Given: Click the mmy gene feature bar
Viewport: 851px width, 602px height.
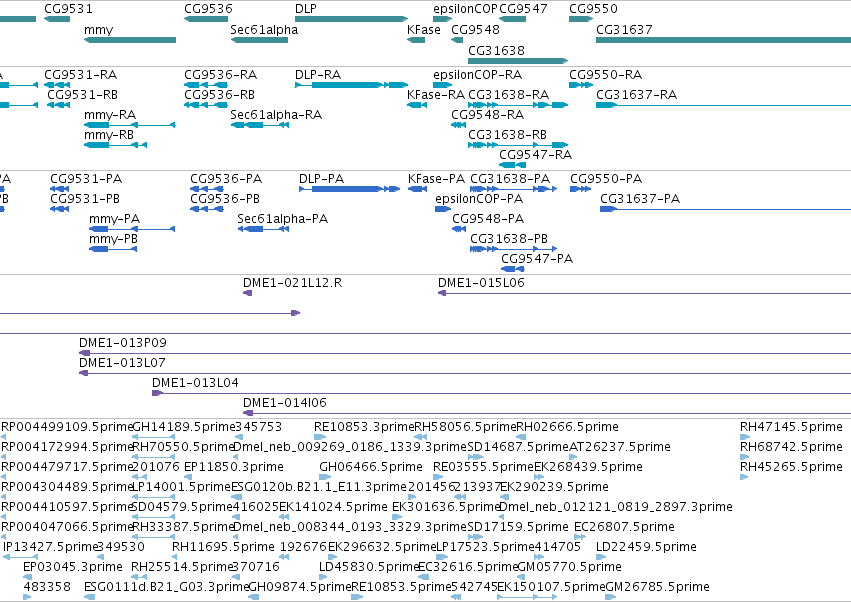Looking at the screenshot, I should [x=130, y=40].
